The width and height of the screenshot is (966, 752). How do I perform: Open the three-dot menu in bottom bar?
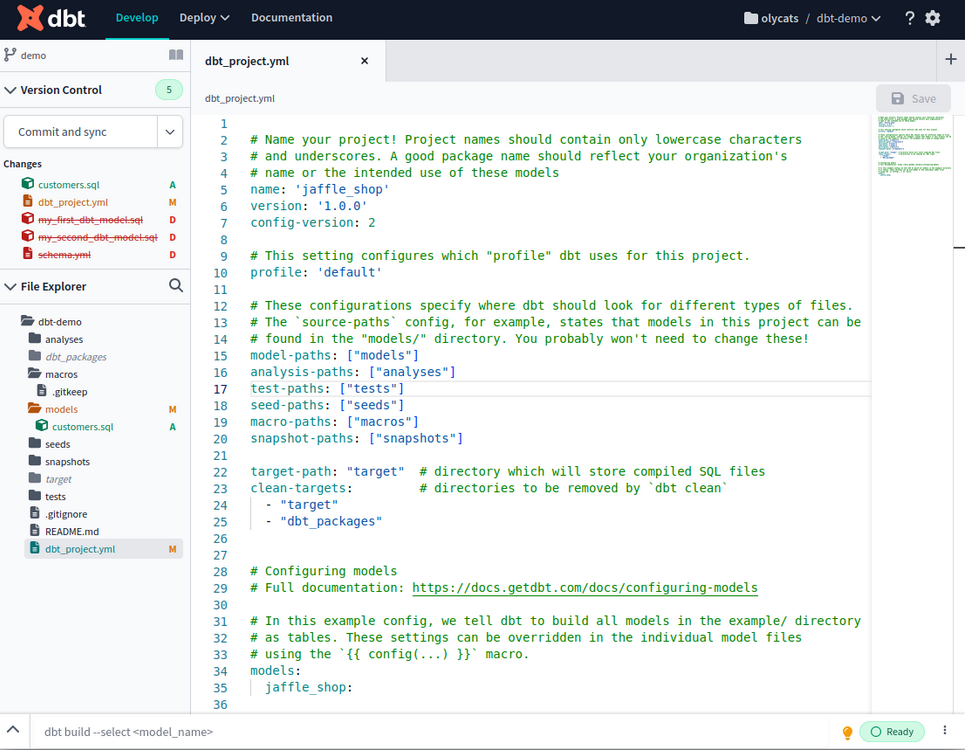tap(944, 730)
